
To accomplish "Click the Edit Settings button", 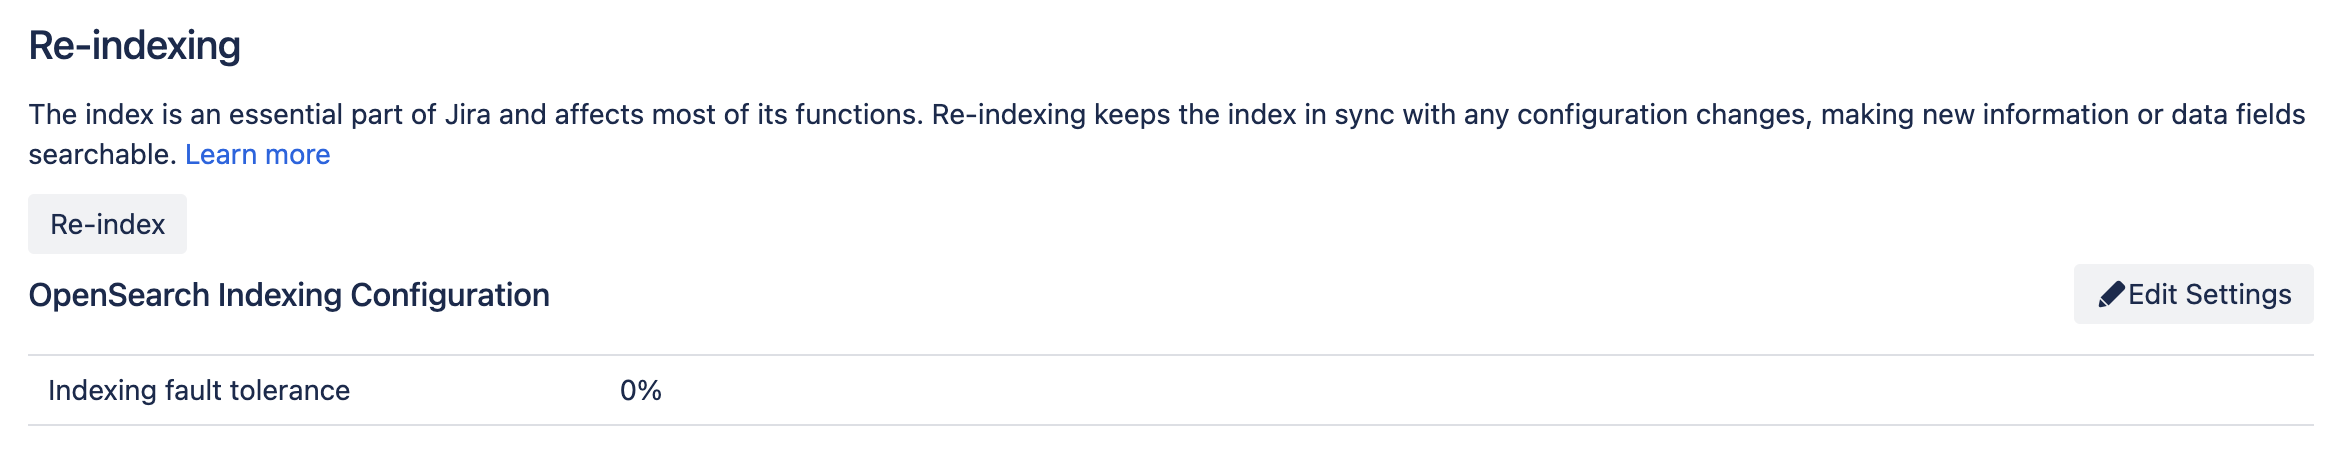I will (2192, 294).
